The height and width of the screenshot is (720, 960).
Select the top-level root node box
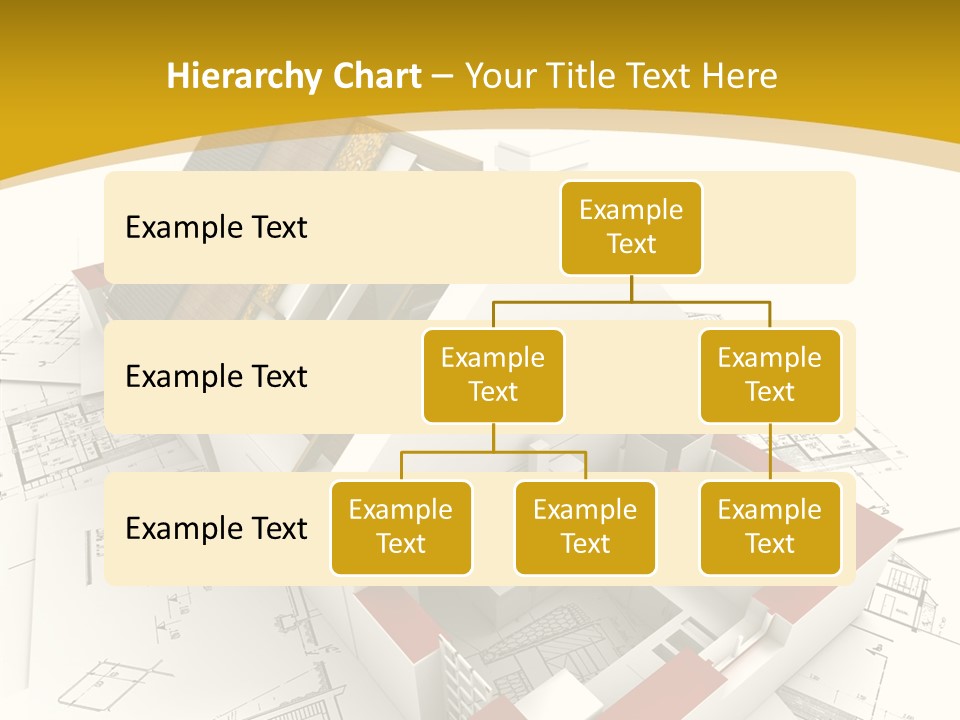631,227
